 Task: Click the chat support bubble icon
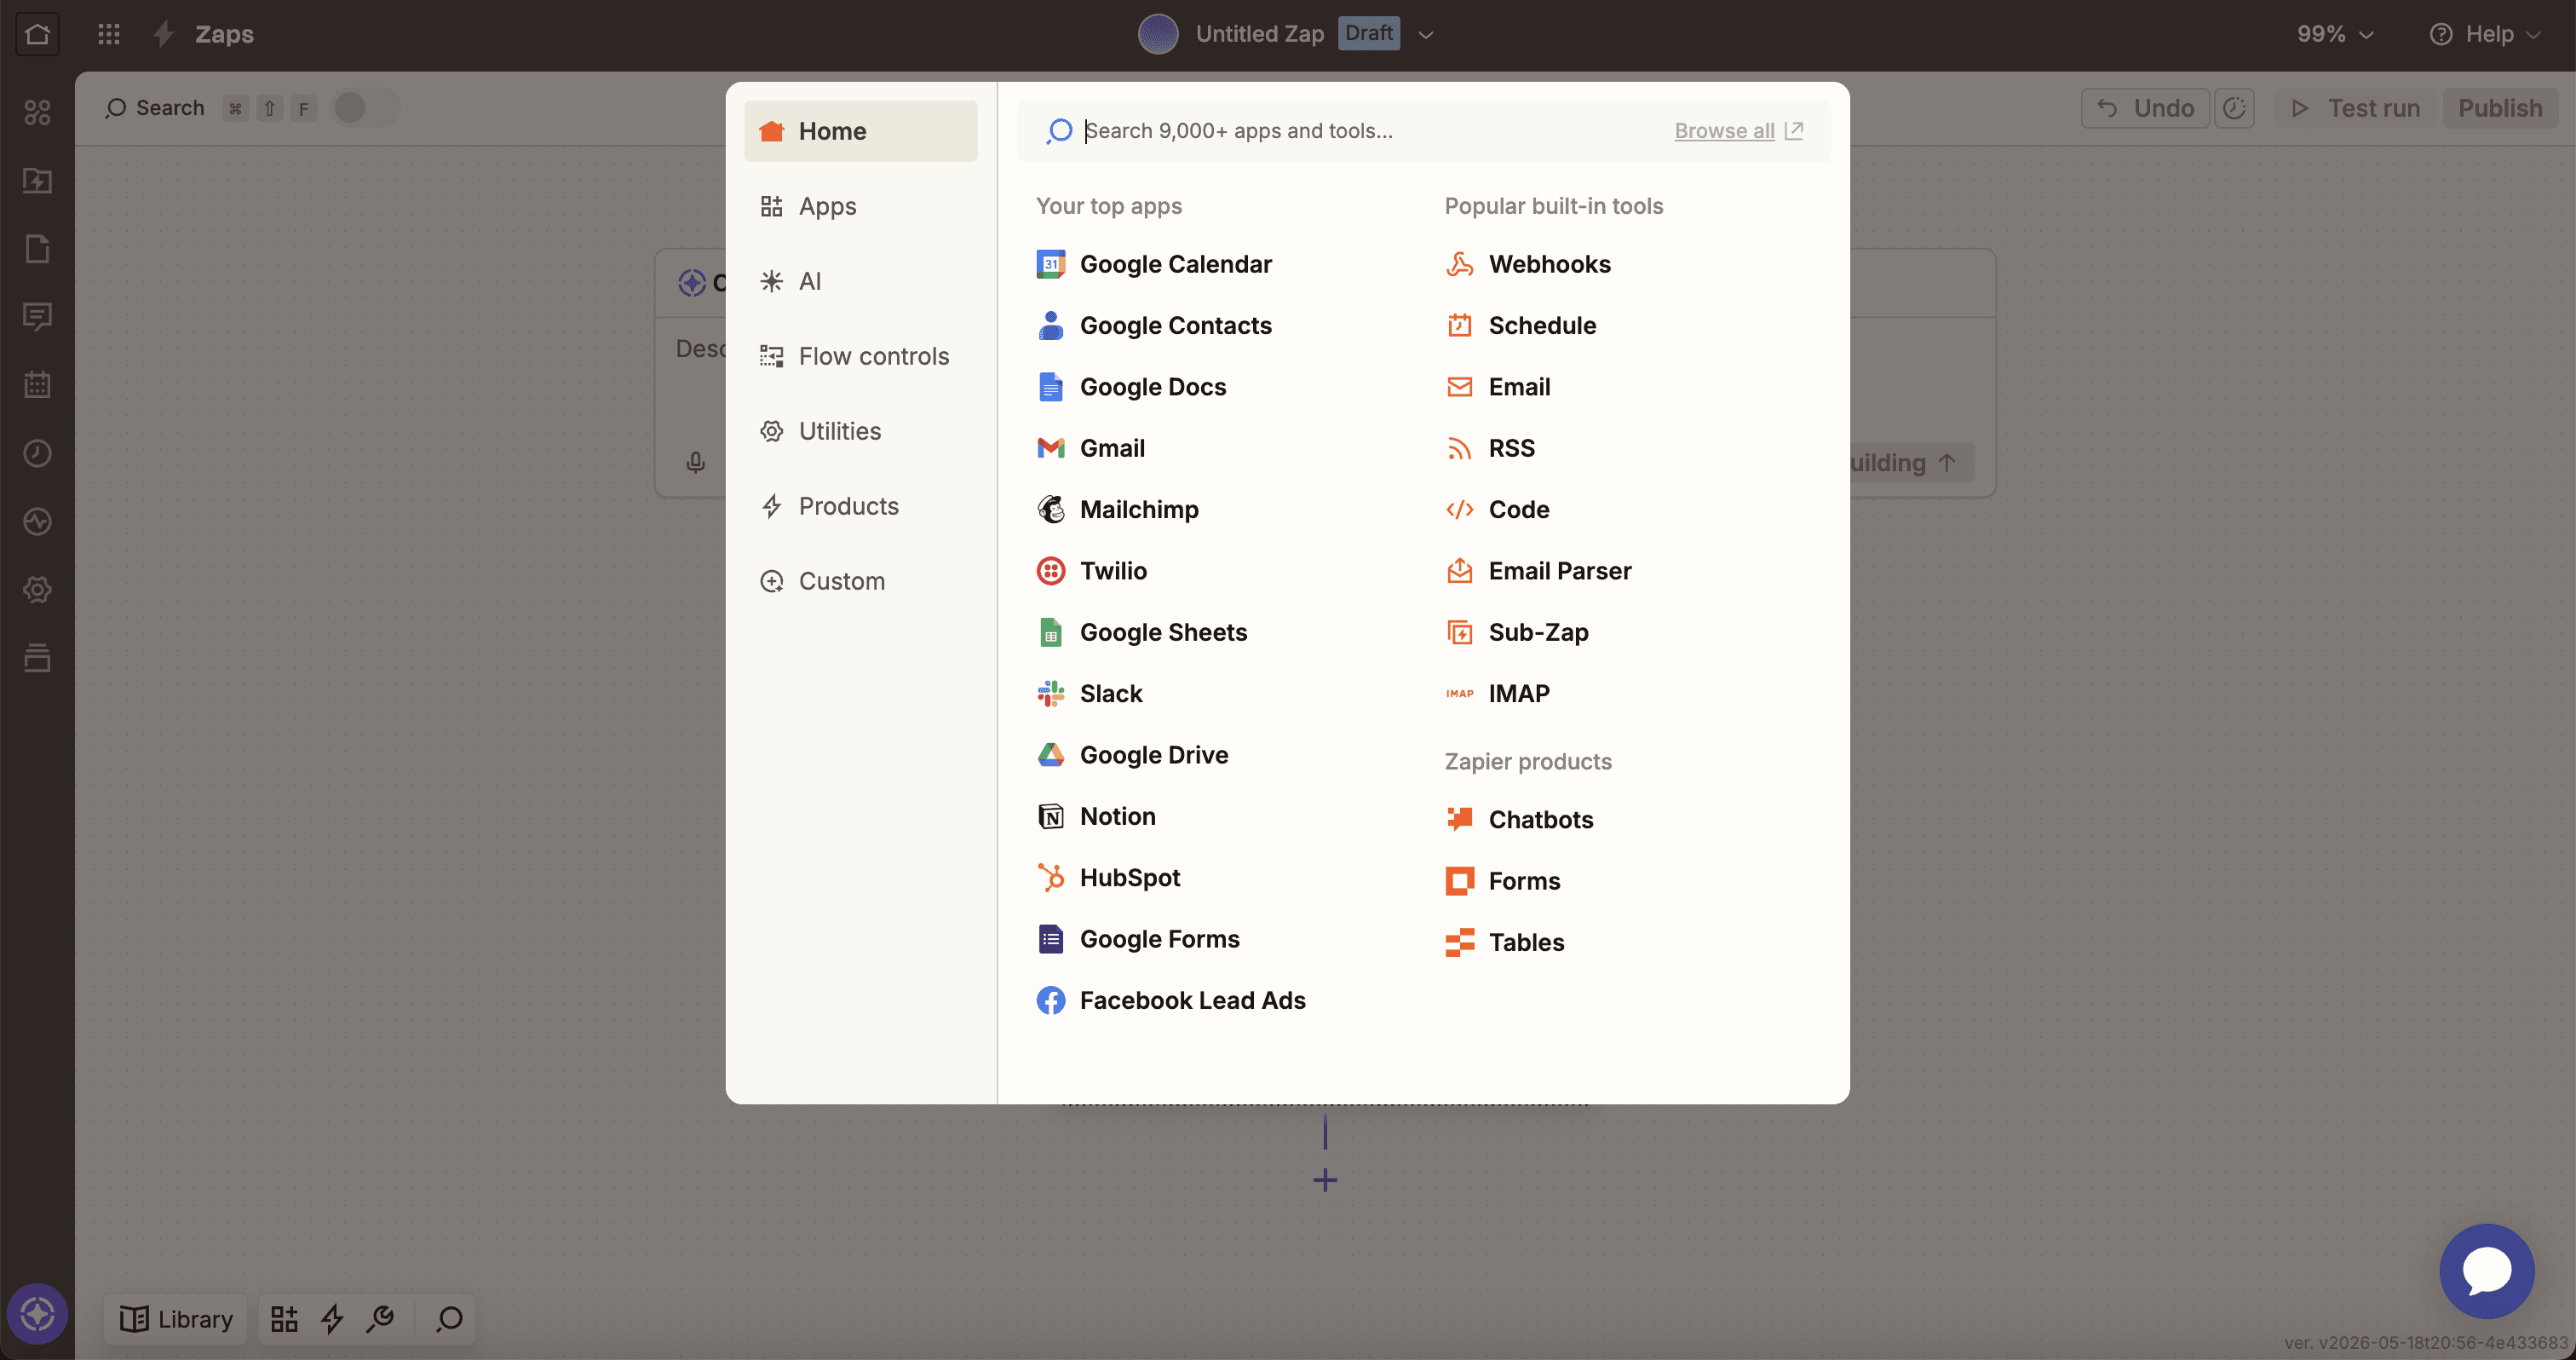[2486, 1271]
